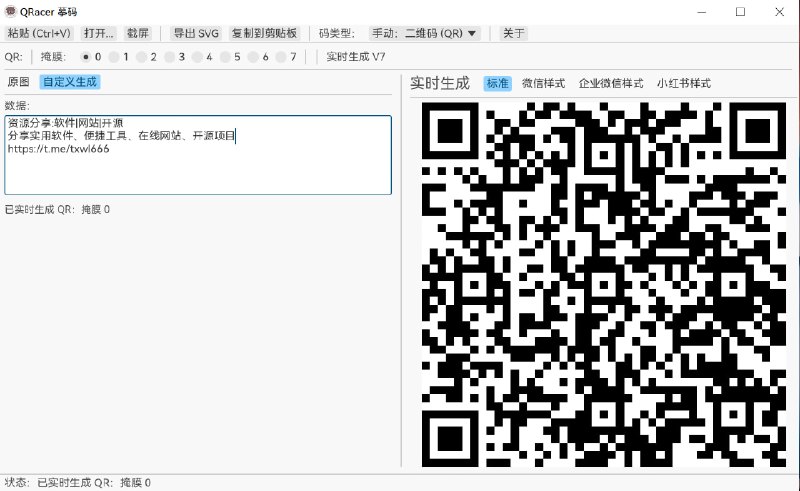Open the 关于 about dialog

[513, 33]
